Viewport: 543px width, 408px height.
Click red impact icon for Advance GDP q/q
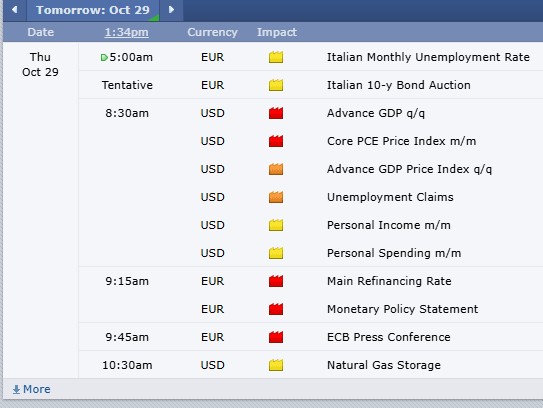pos(276,113)
